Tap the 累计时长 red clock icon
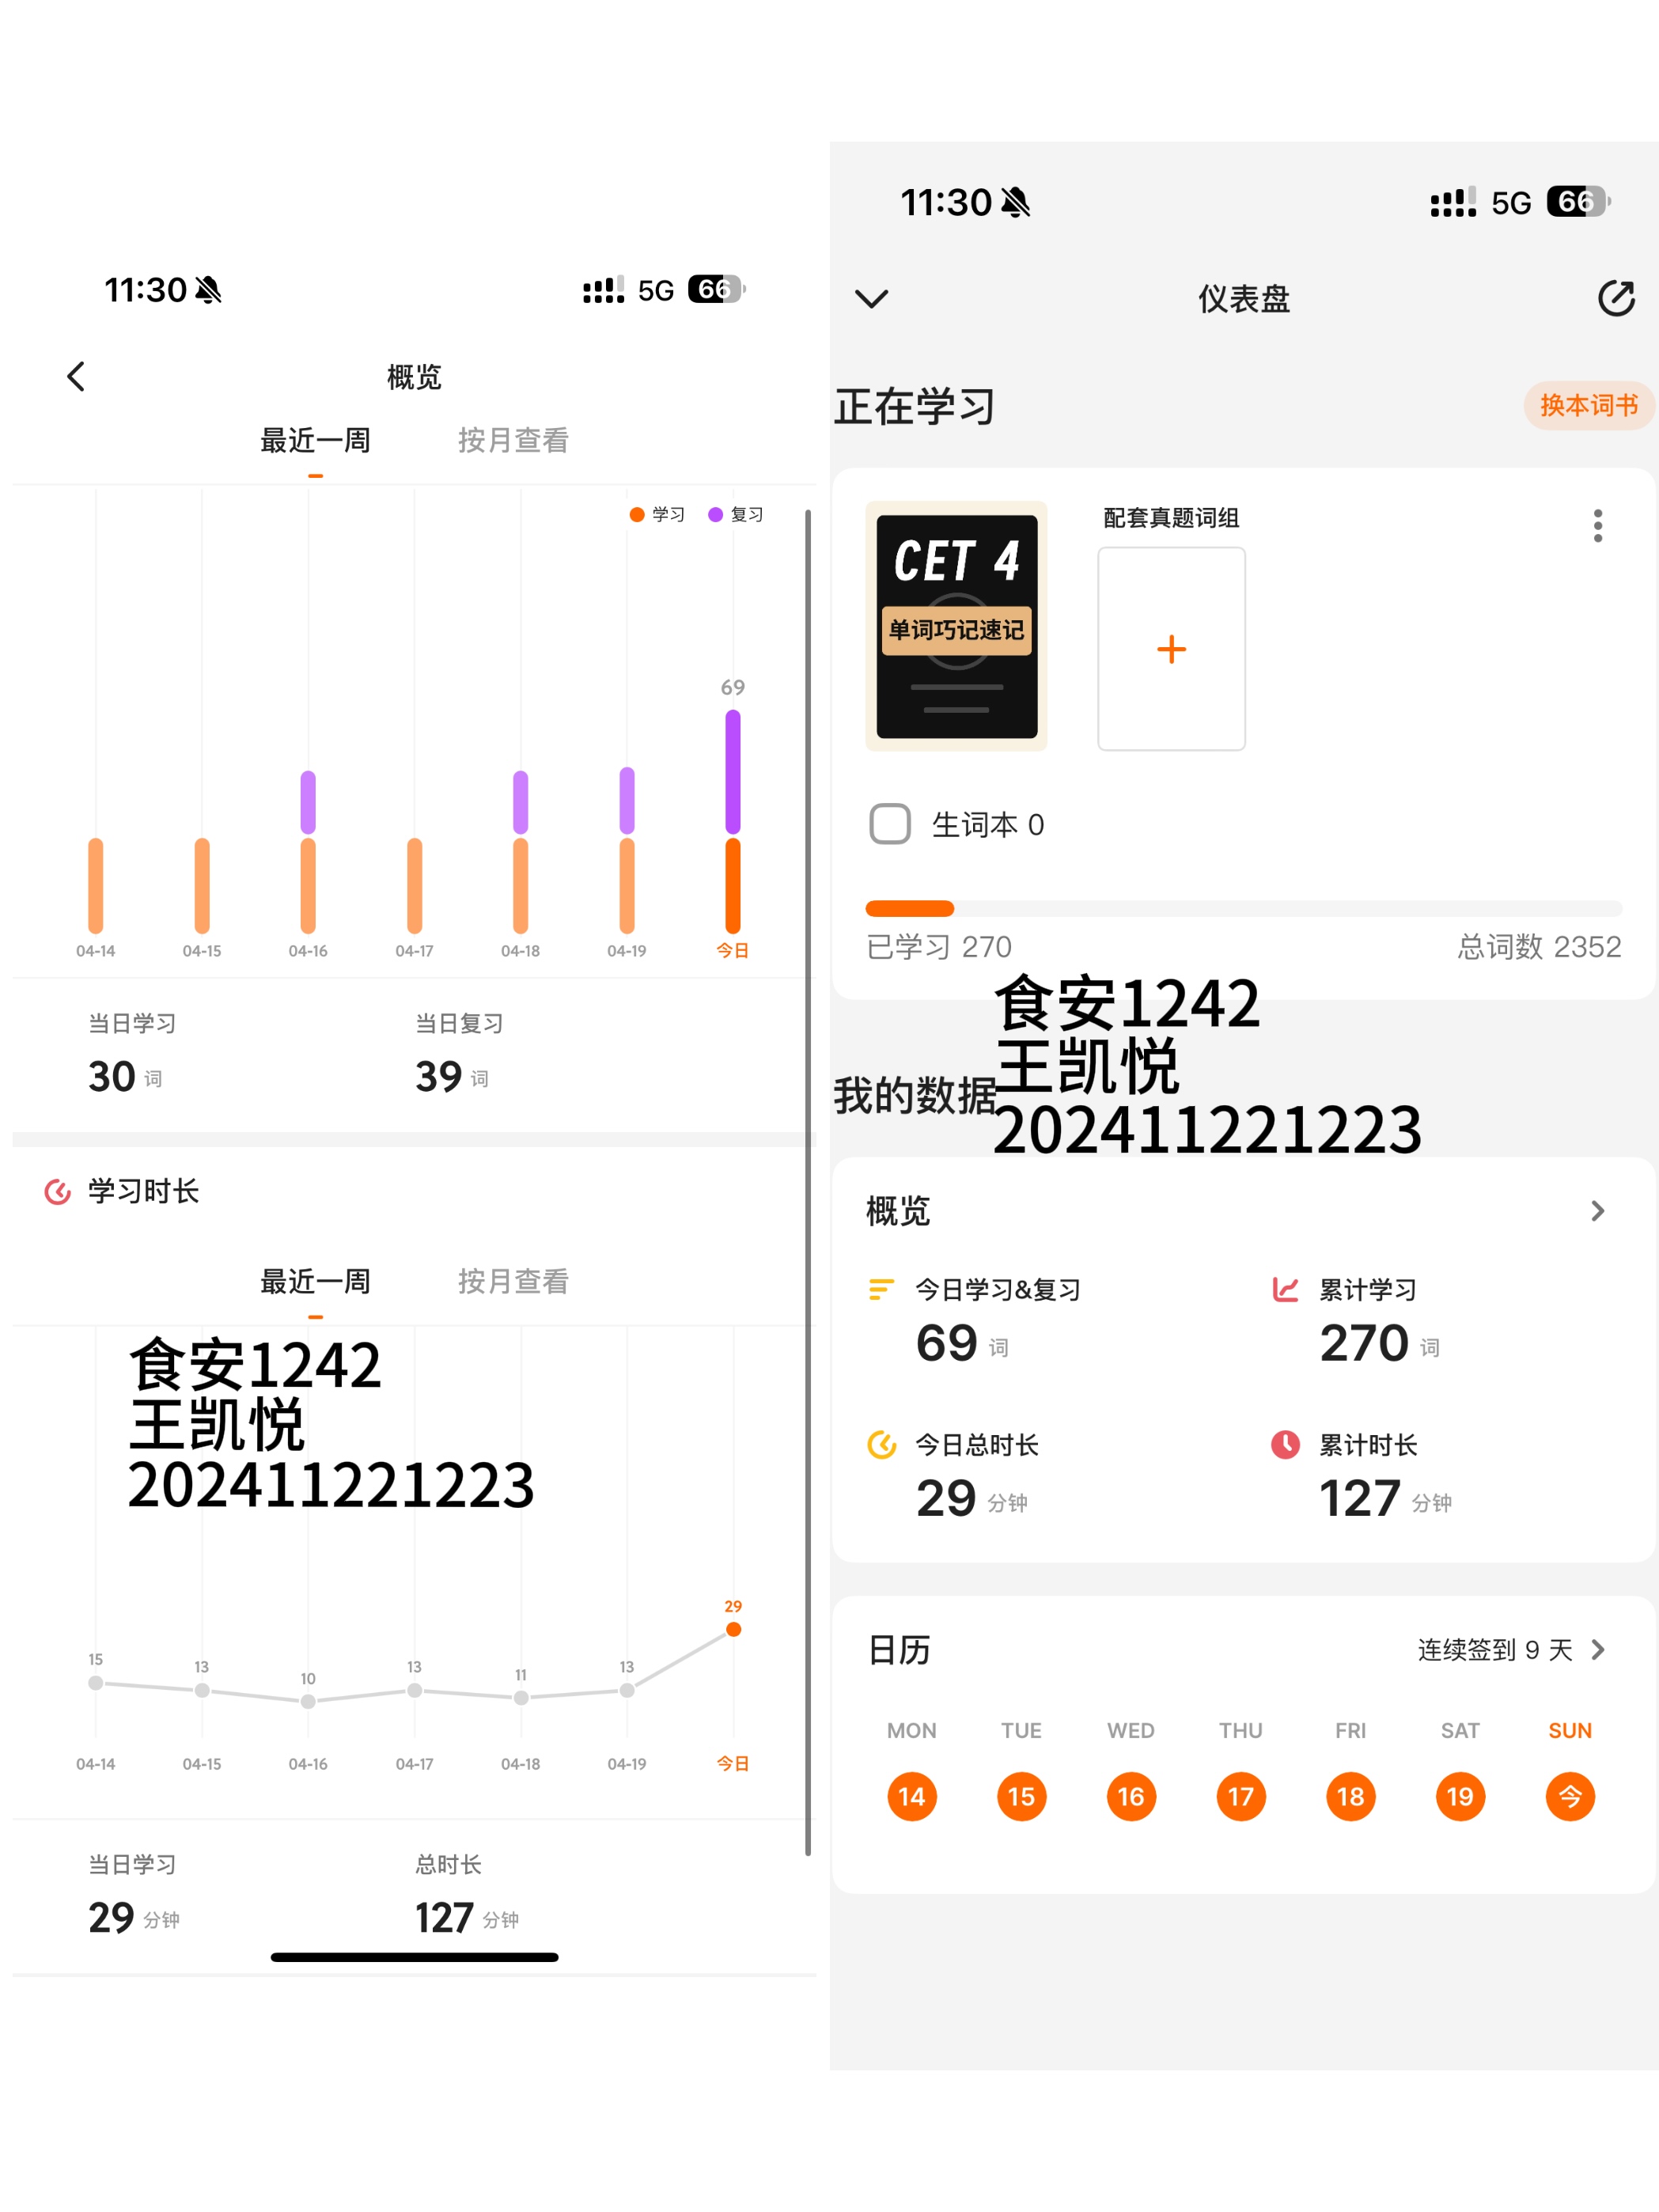Viewport: 1659px width, 2212px height. [1285, 1444]
